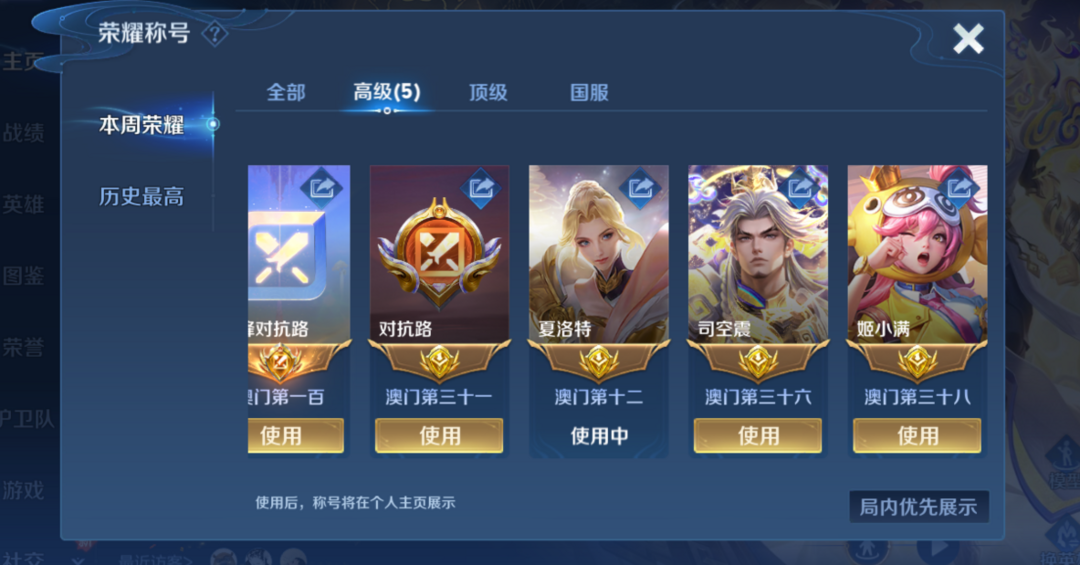
Task: Use the 司空震 澳门第三十六 title
Action: pos(758,435)
